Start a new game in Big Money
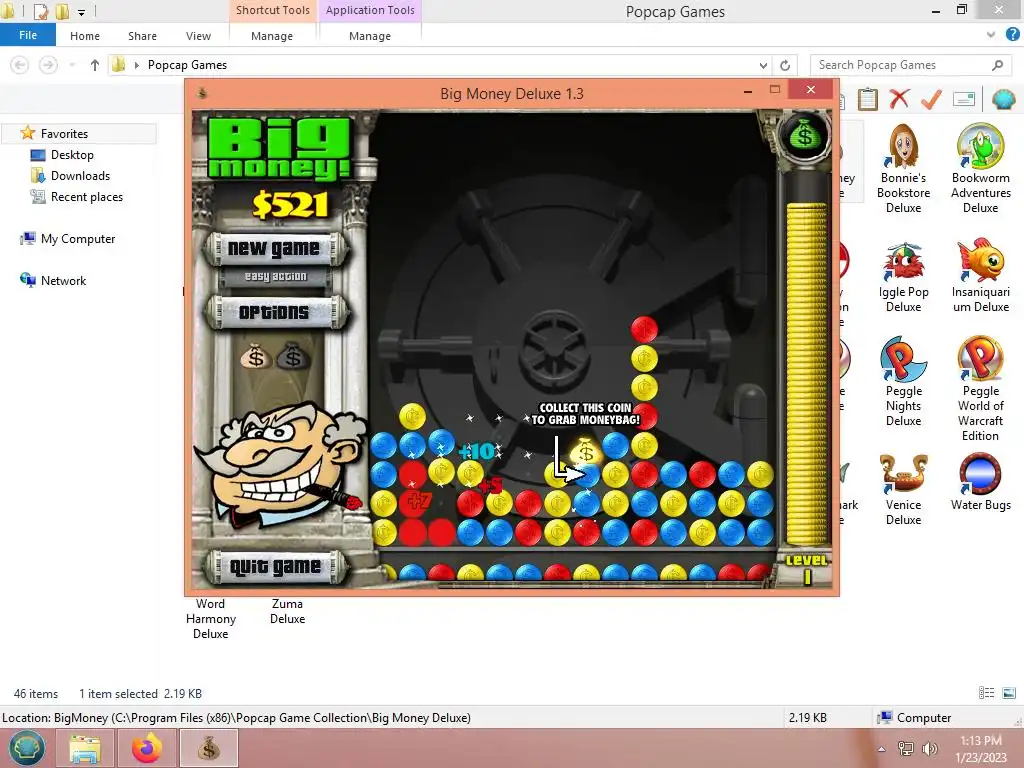 pos(274,249)
